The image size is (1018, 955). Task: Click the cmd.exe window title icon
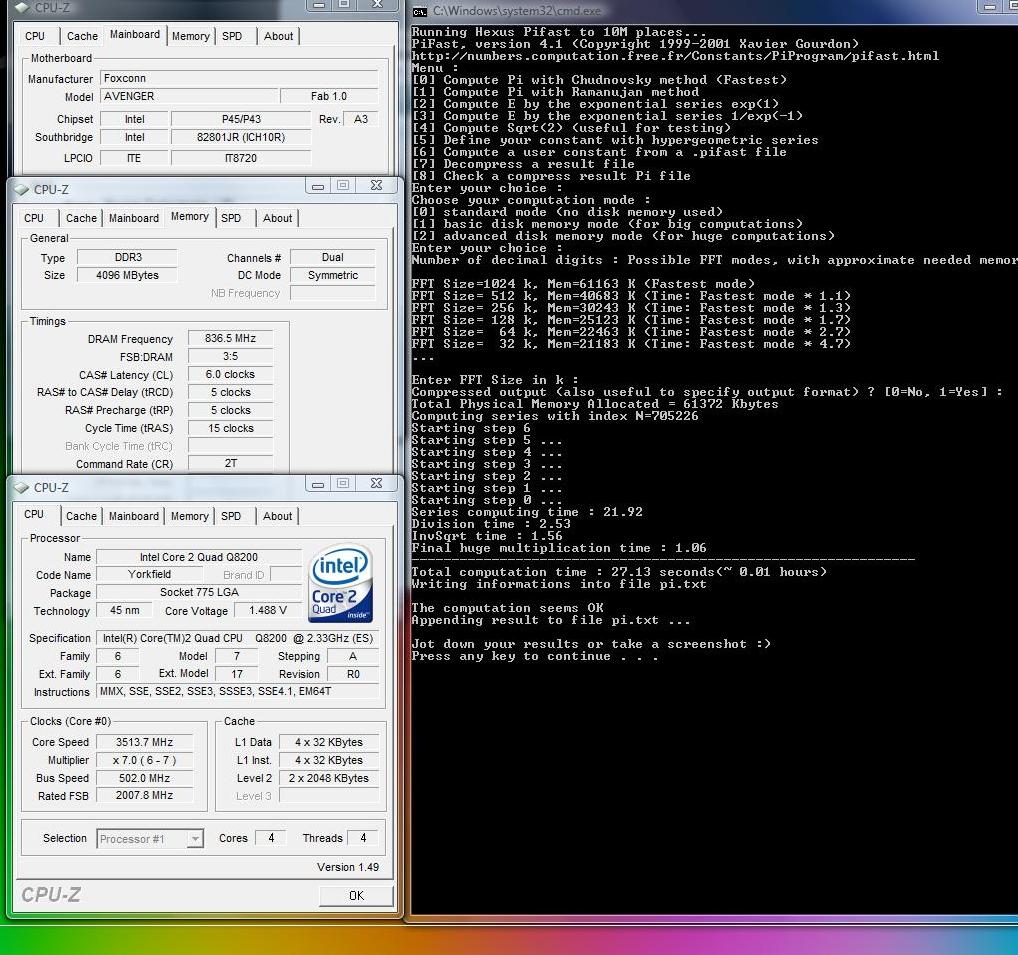point(420,11)
